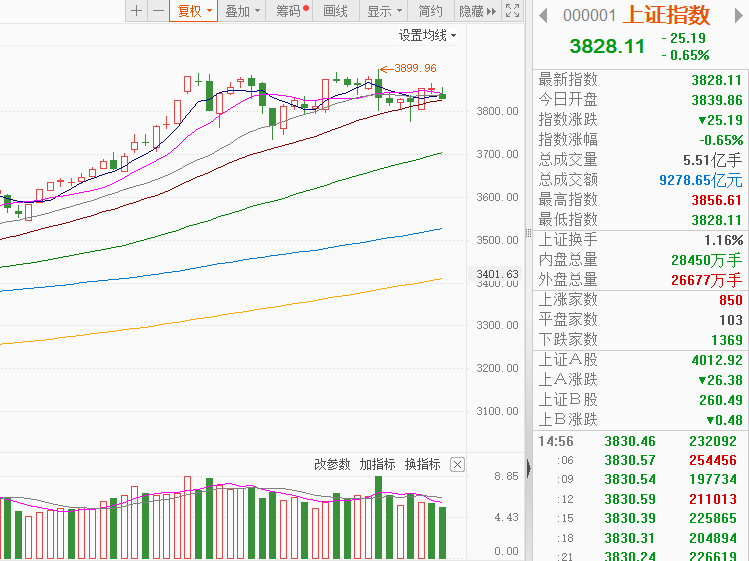749x561 pixels.
Task: Click 换指标 to change indicator
Action: (422, 464)
